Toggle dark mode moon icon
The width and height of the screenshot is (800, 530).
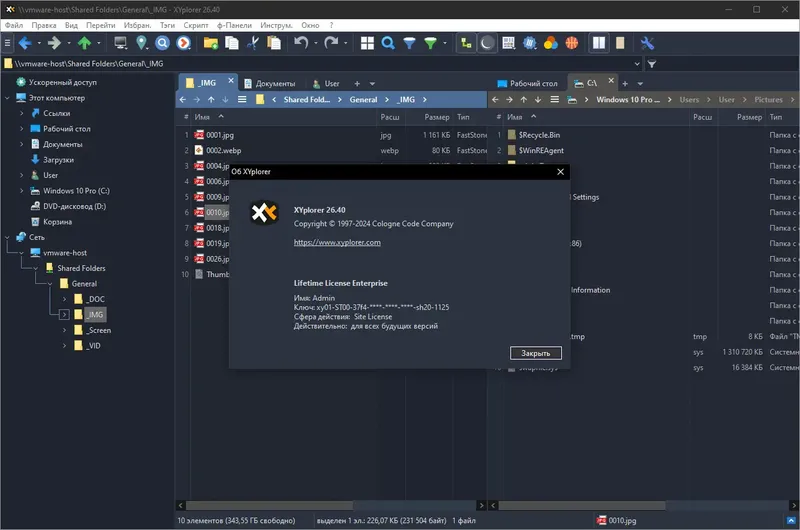click(x=487, y=43)
